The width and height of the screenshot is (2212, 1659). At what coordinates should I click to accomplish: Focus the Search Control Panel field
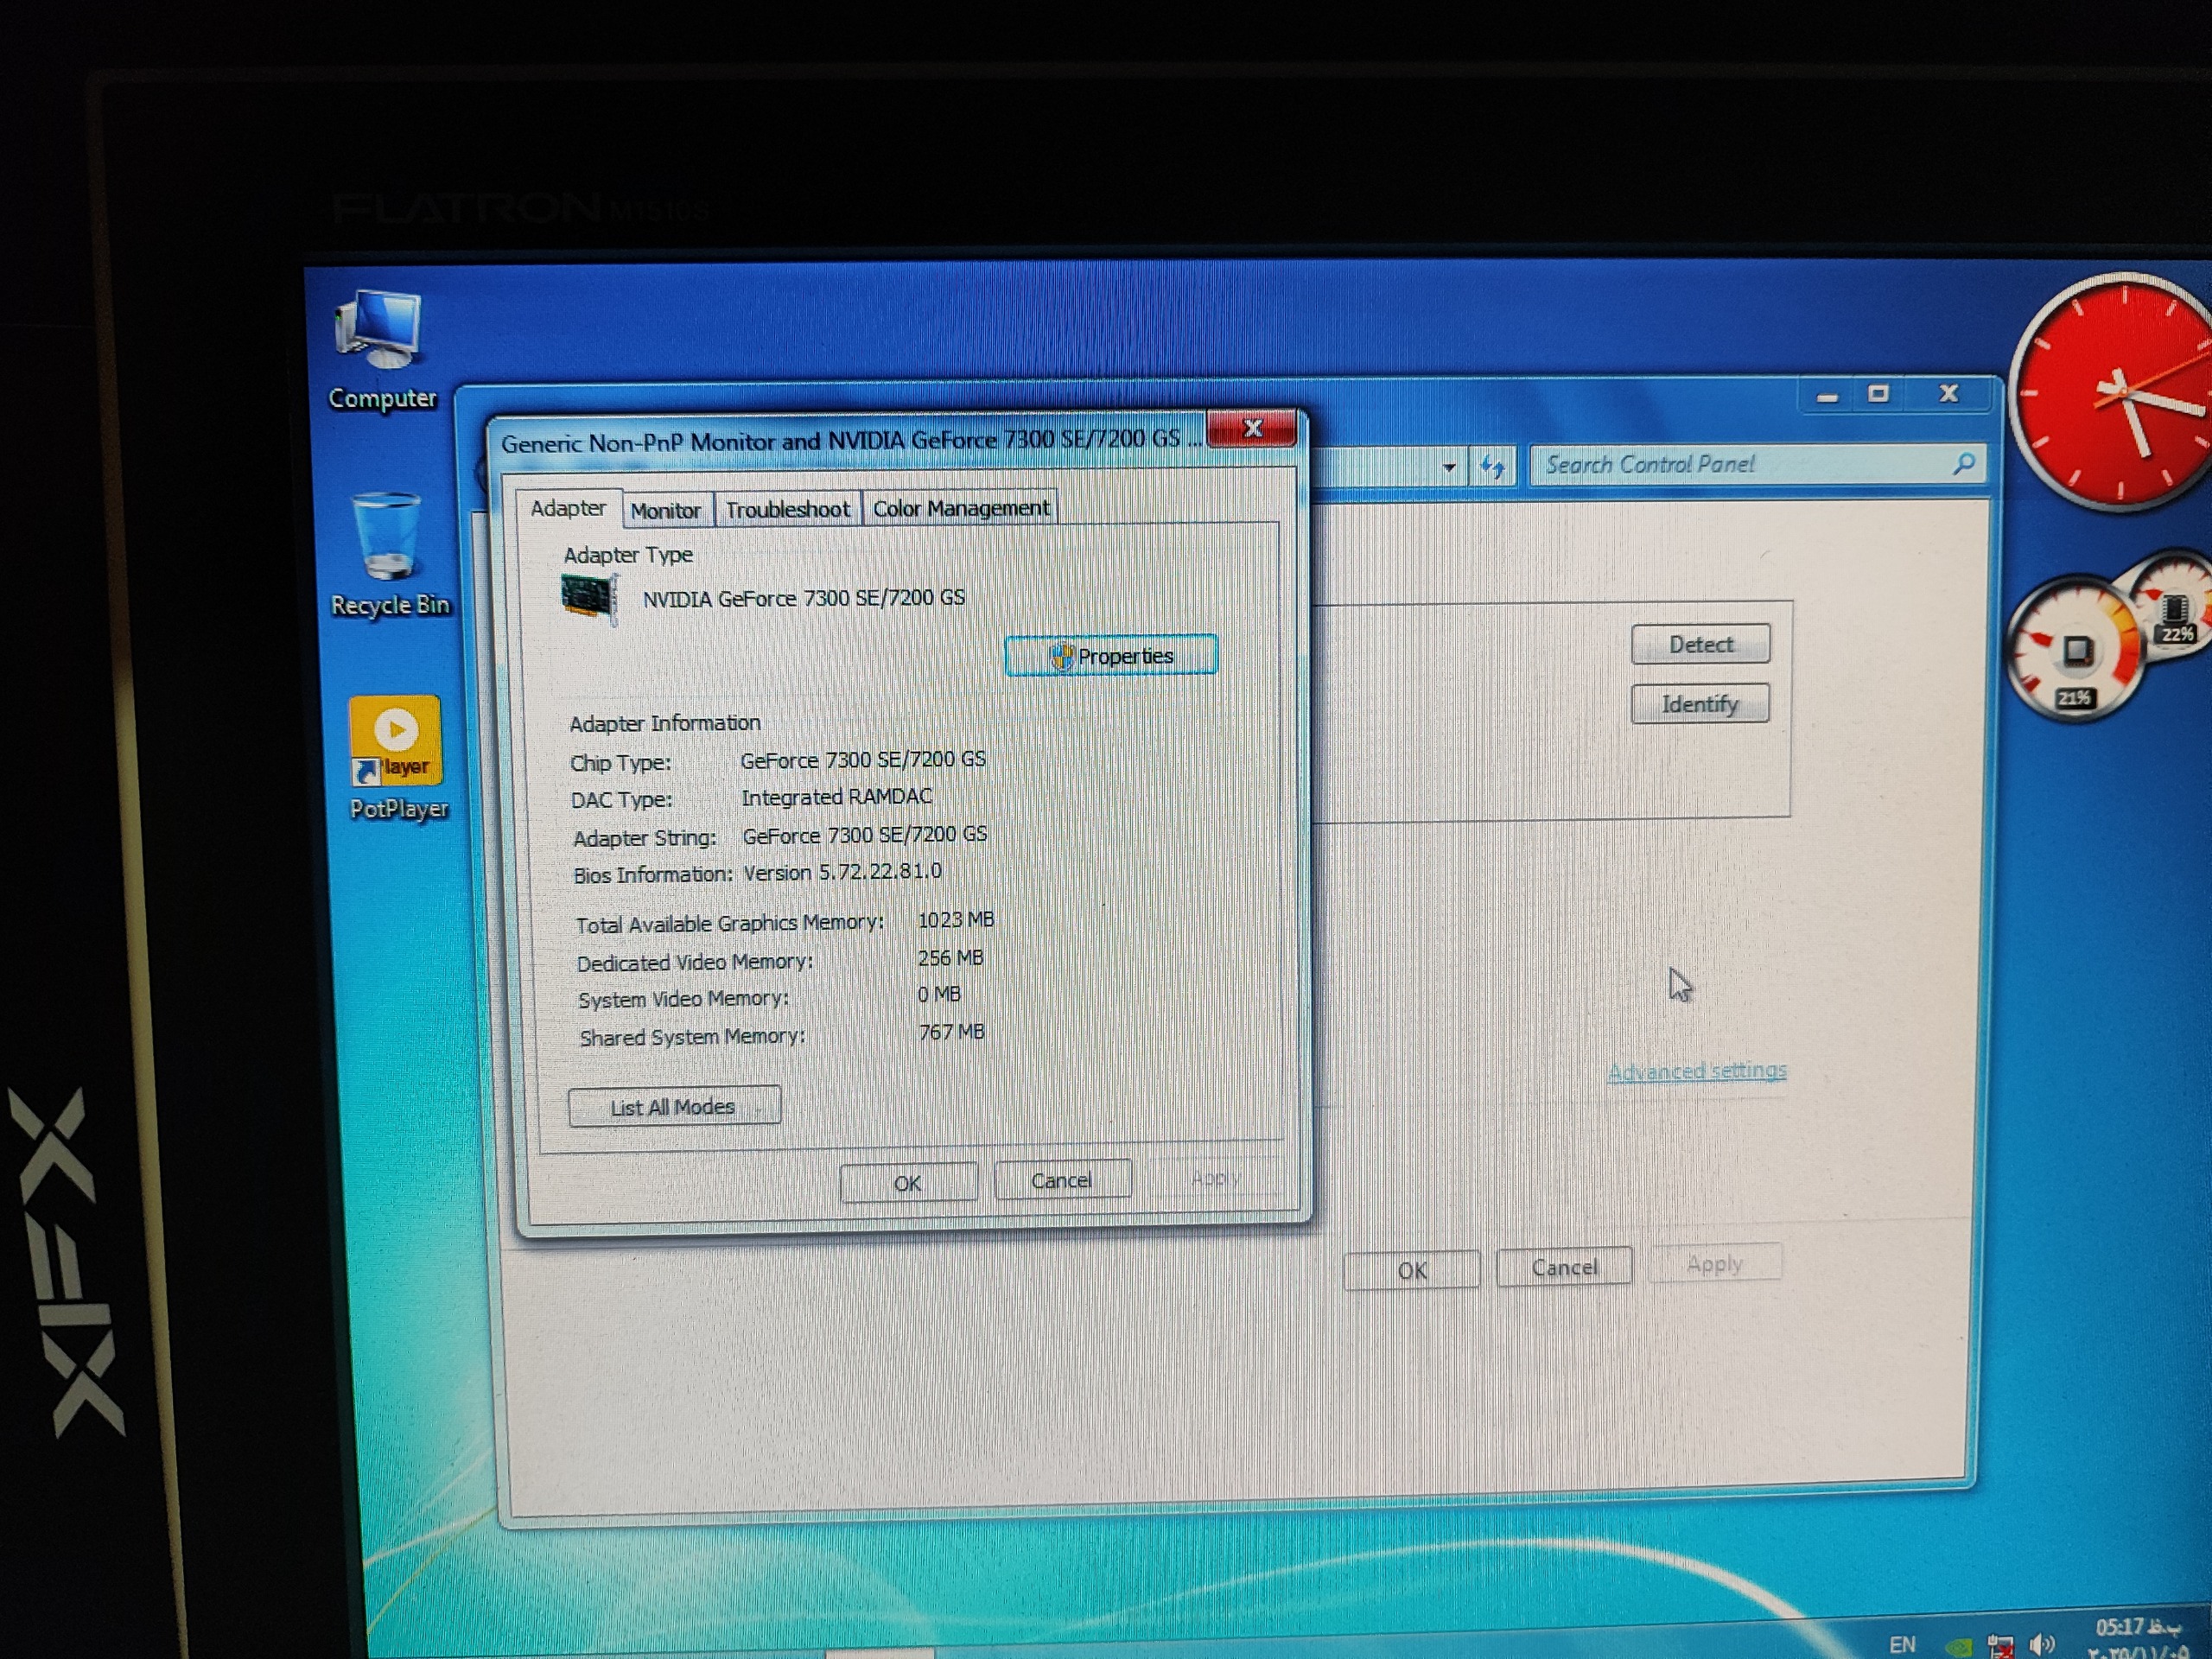(x=1758, y=464)
